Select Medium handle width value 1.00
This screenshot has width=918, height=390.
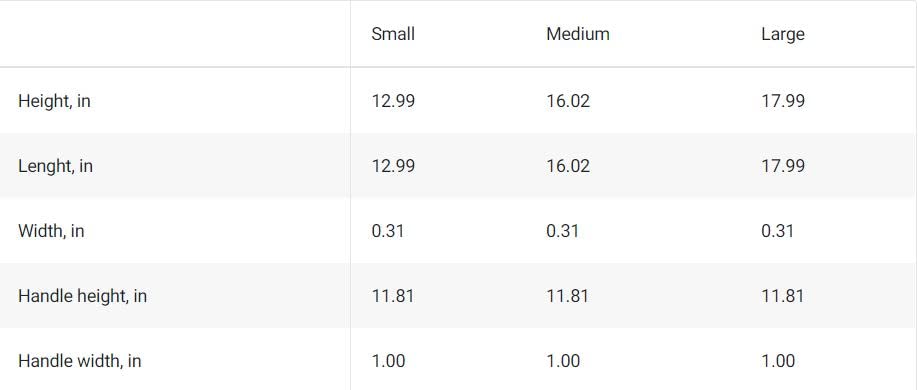[x=563, y=361]
